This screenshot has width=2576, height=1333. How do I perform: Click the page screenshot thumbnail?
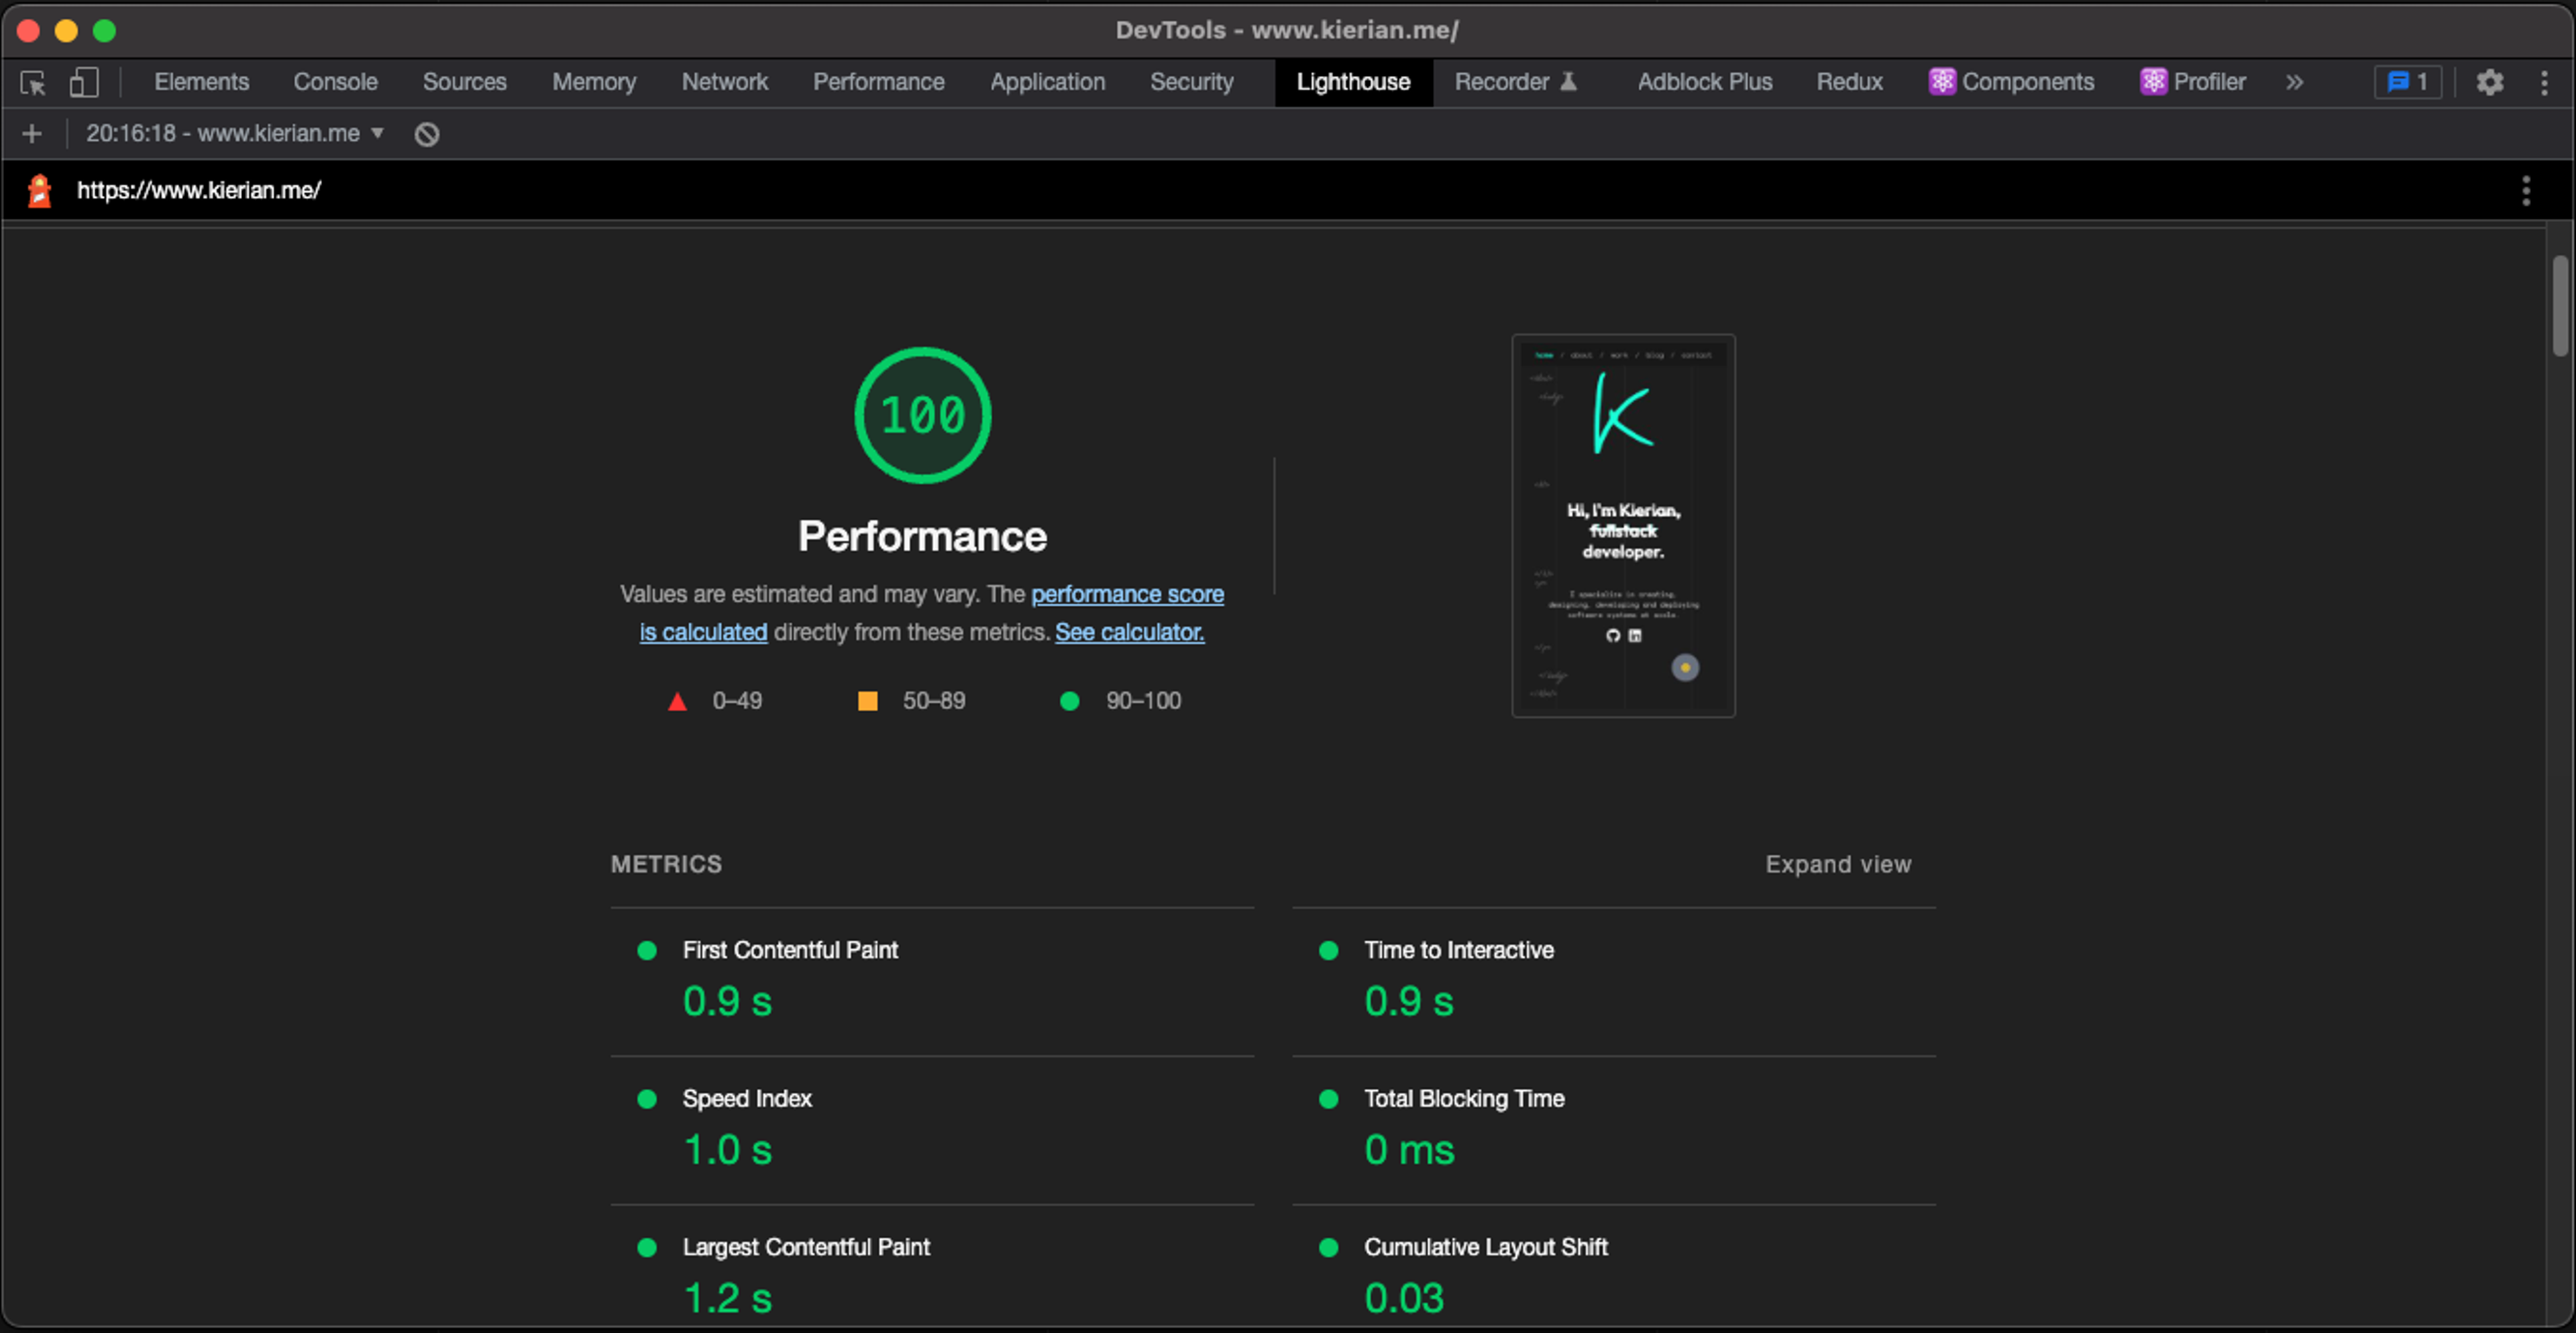click(1622, 525)
